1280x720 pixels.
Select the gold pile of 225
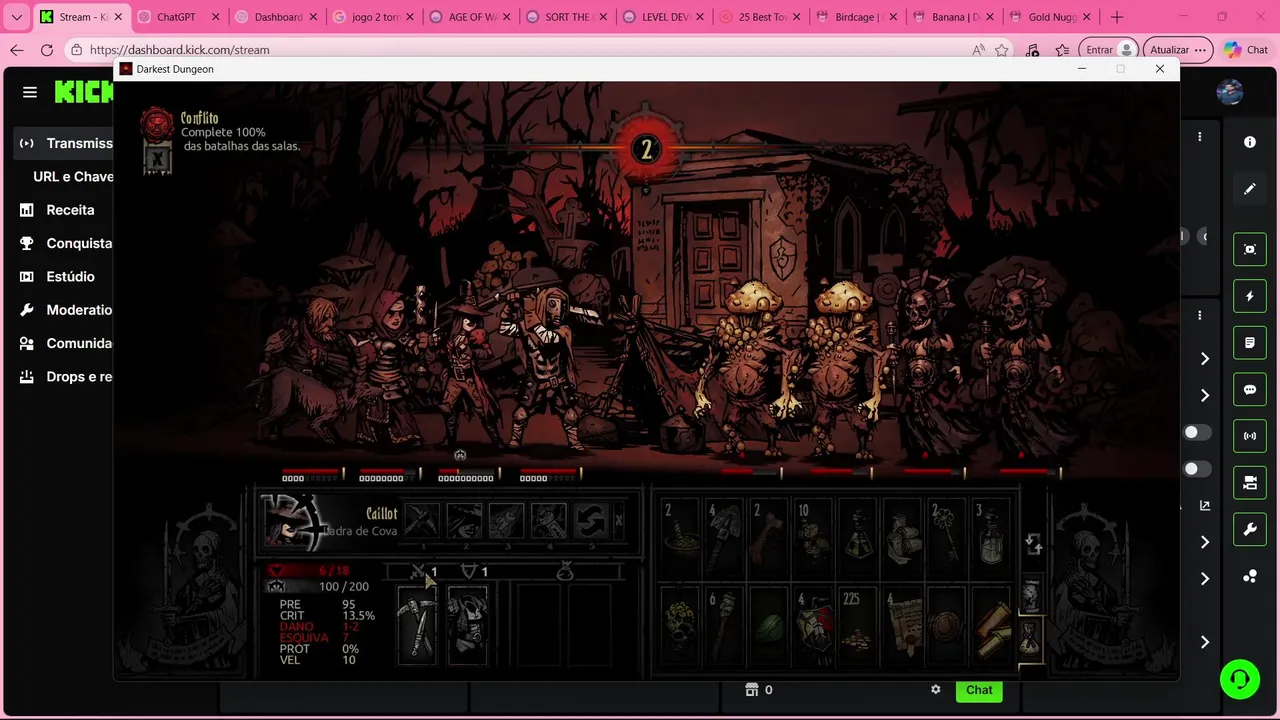857,626
